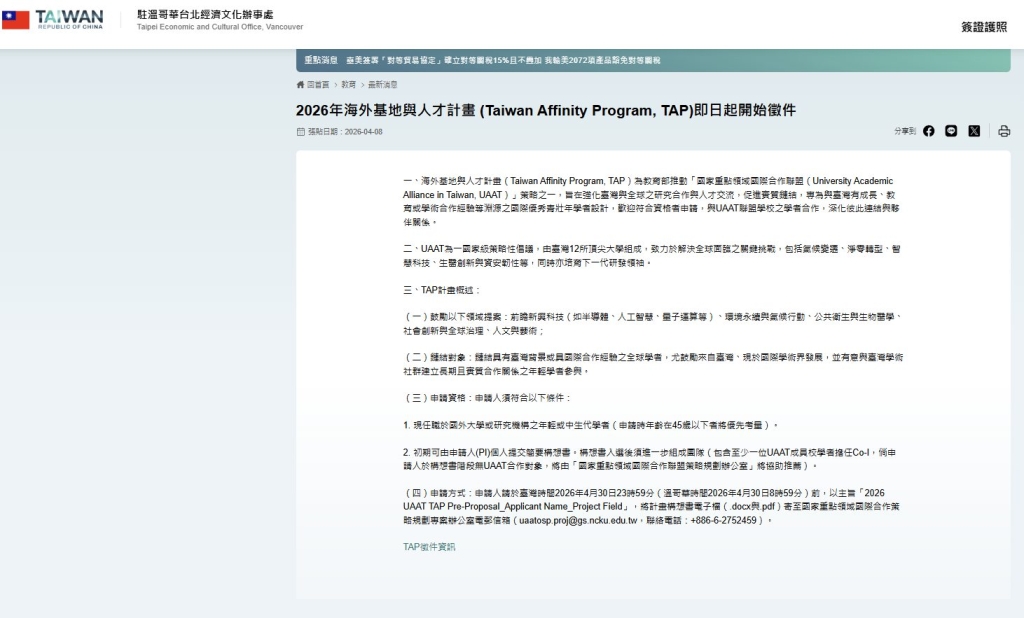The image size is (1024, 618).
Task: Click the TAIWAN Republic of China logo
Action: coord(69,20)
